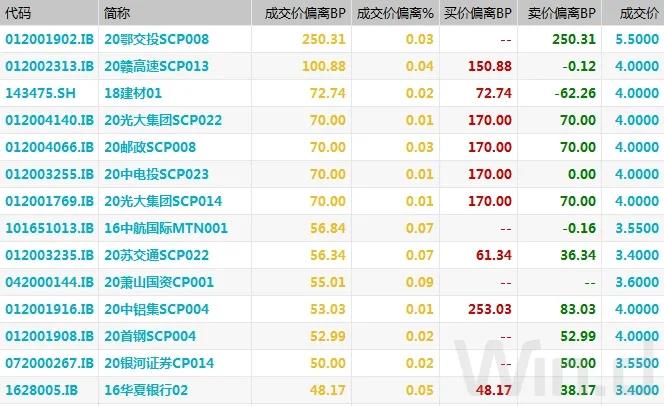Click trade price 3.6000 for 20萧山国资CP001
The height and width of the screenshot is (406, 664).
point(637,282)
